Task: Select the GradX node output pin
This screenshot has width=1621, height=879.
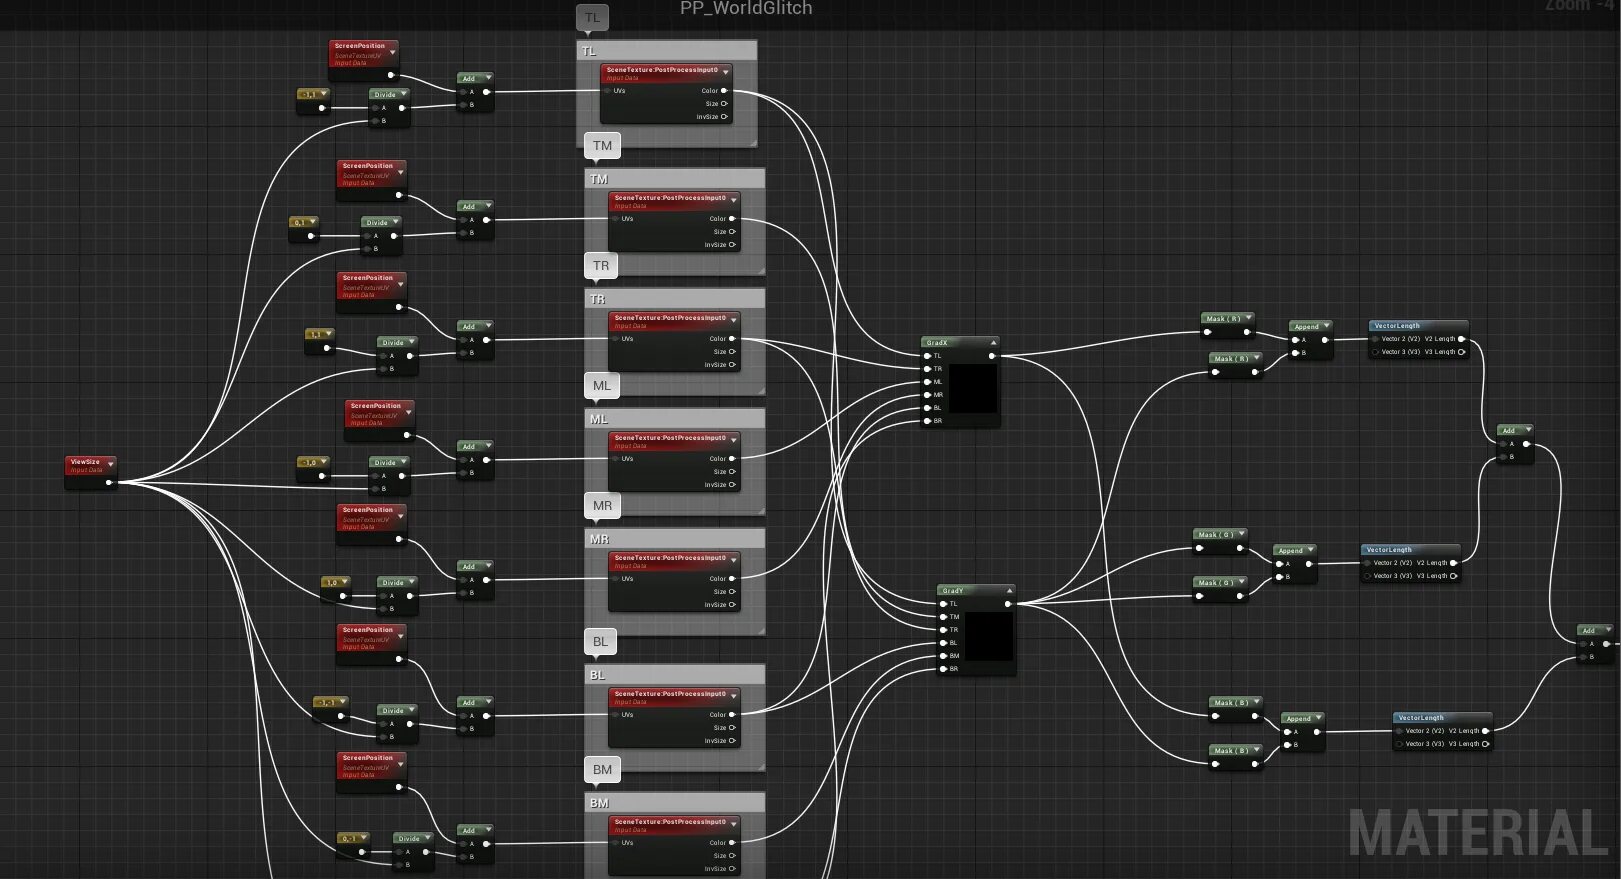Action: (x=992, y=356)
